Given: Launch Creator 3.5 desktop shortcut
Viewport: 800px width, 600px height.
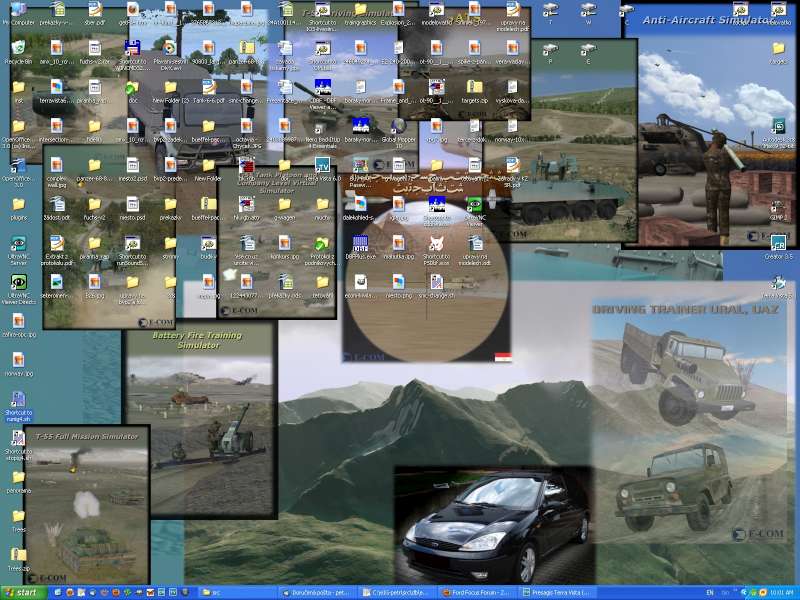Looking at the screenshot, I should [778, 243].
